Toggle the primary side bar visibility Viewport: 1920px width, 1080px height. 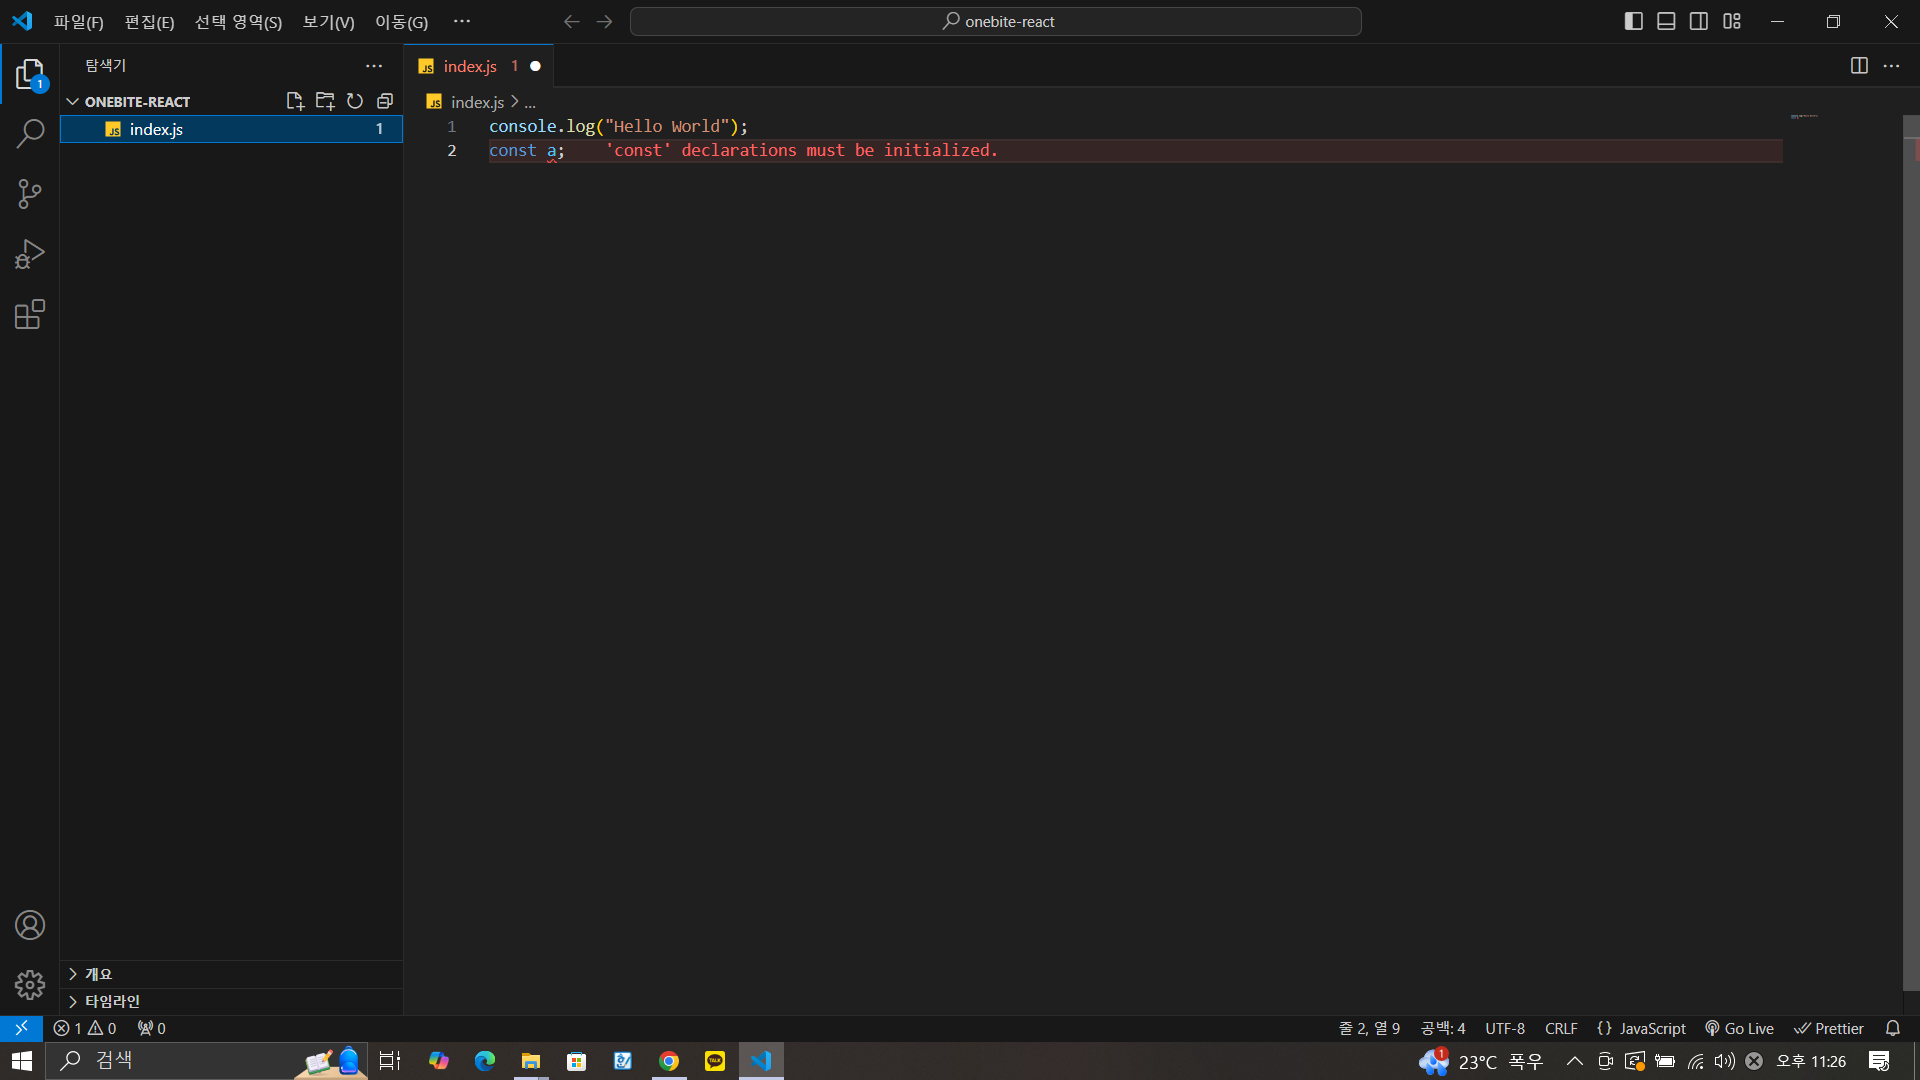coord(1634,21)
